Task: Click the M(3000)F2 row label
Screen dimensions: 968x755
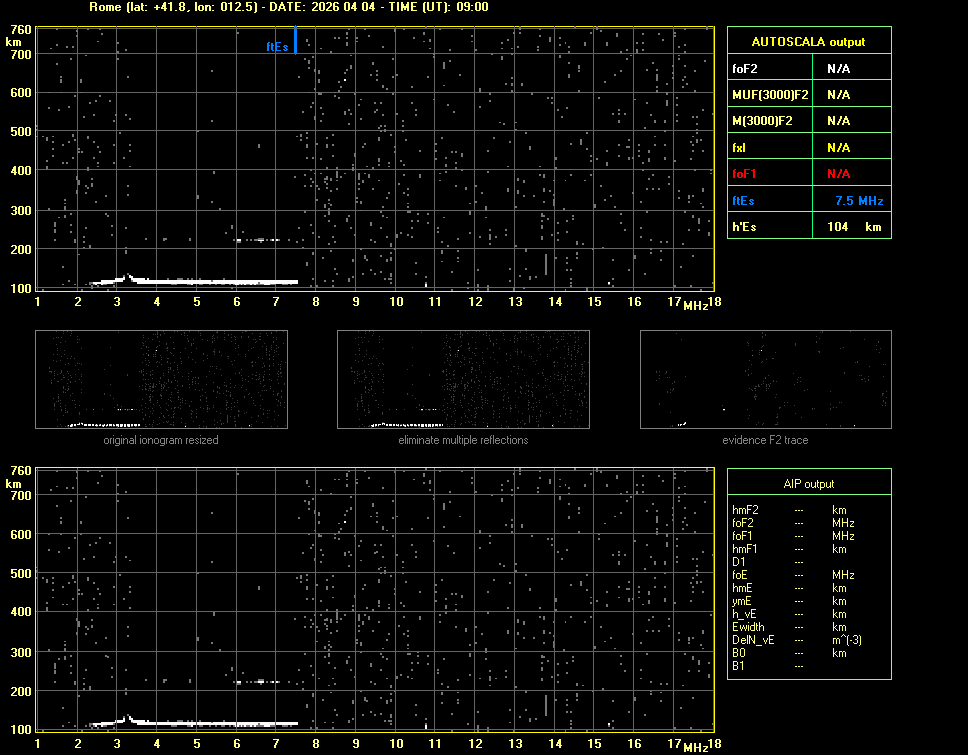Action: pos(762,121)
